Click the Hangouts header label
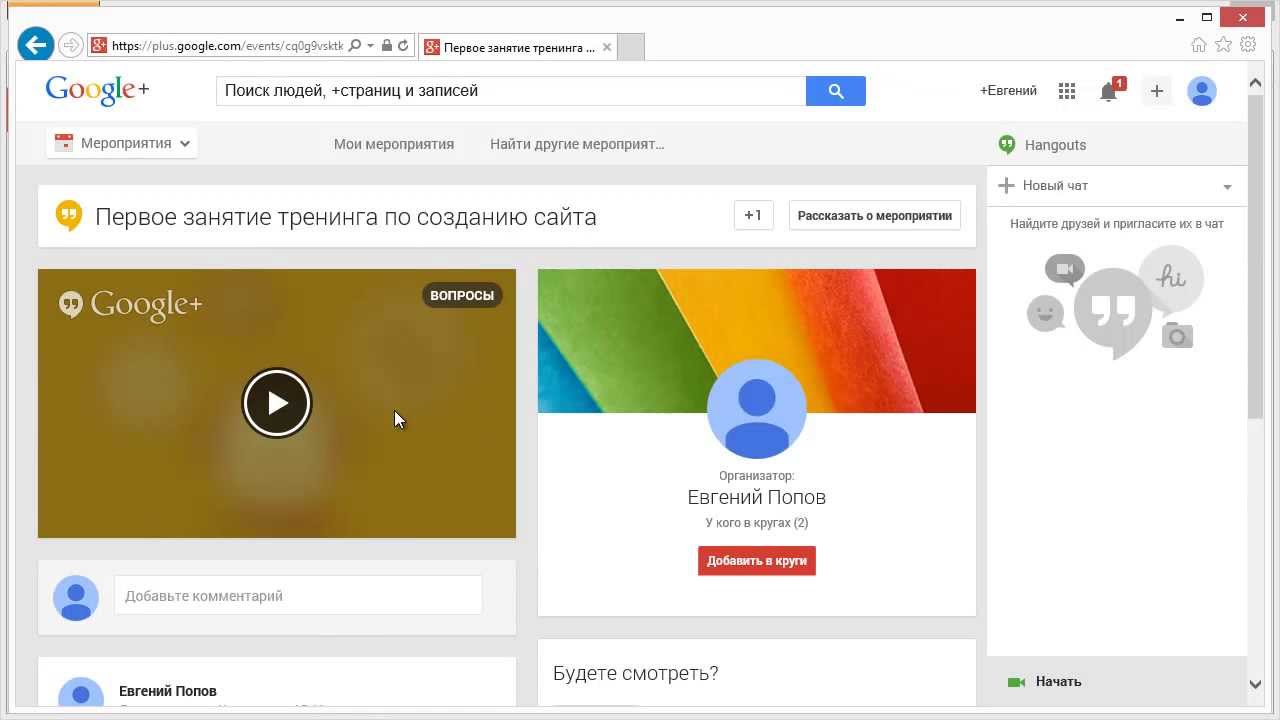The width and height of the screenshot is (1280, 720). pos(1055,145)
